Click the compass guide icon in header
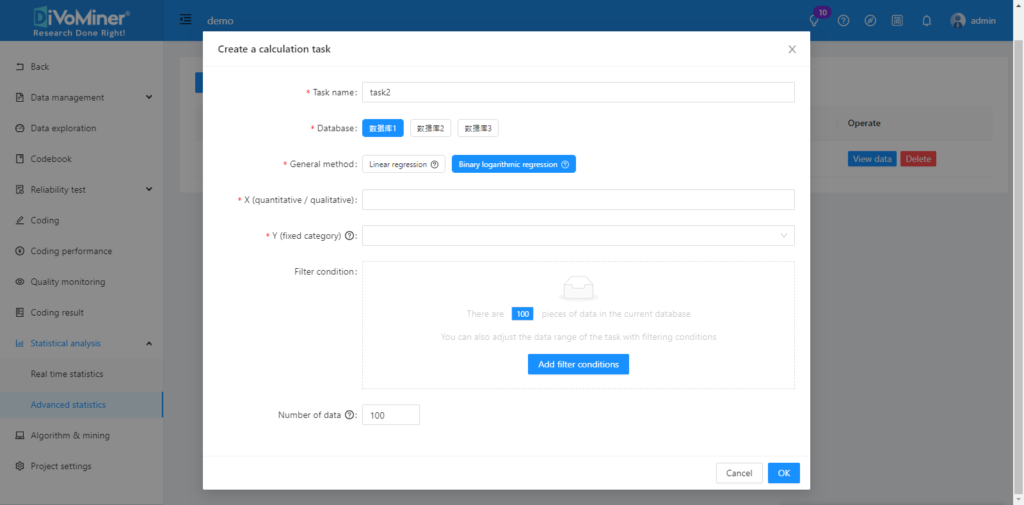 pos(871,21)
